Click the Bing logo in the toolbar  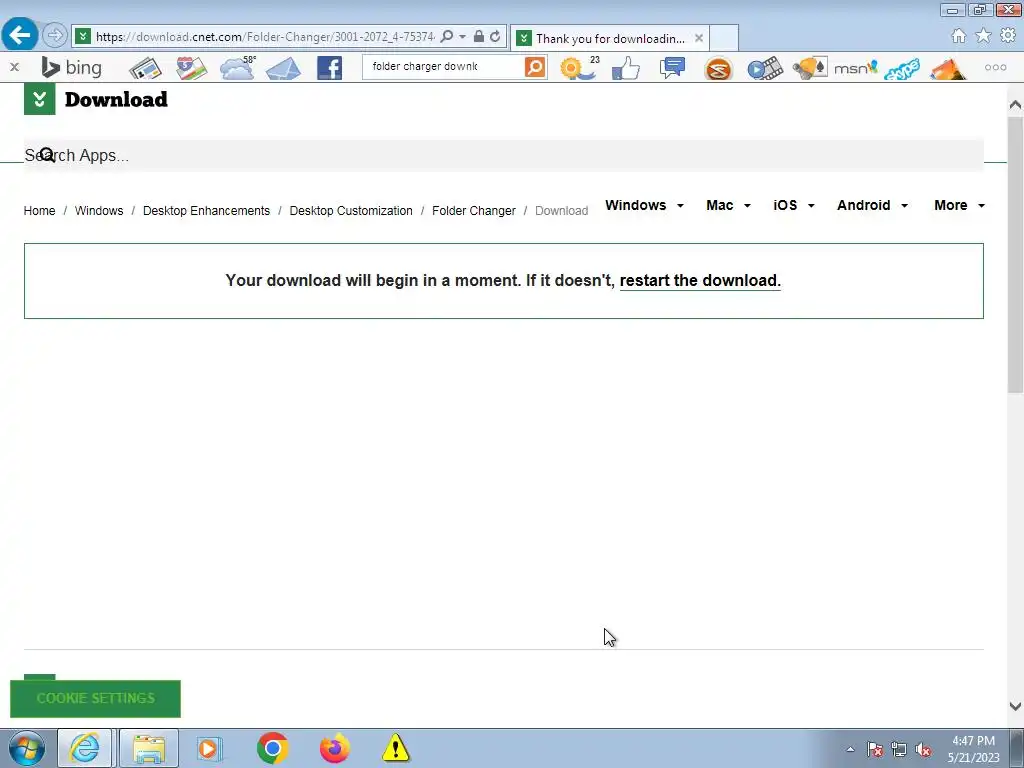[x=71, y=67]
